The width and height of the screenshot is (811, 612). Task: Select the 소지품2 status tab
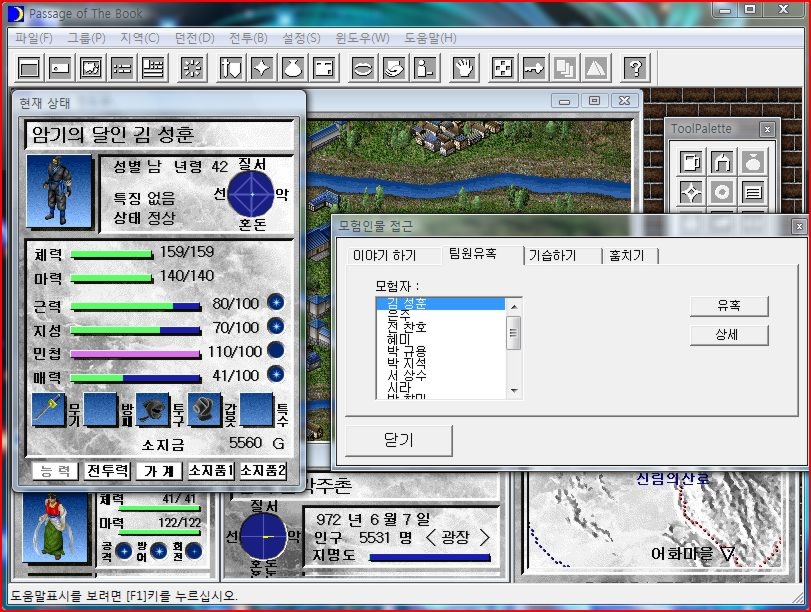coord(263,471)
